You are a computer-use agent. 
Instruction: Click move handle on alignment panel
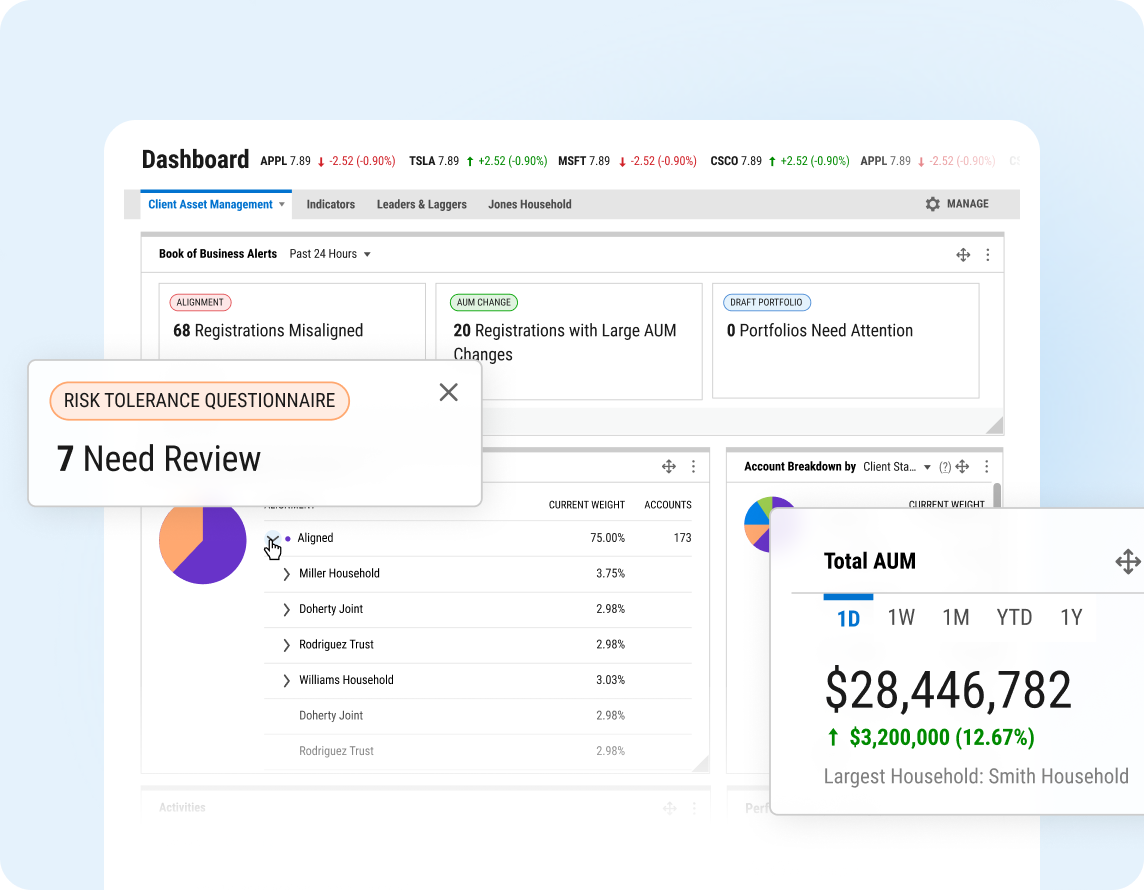click(x=668, y=467)
